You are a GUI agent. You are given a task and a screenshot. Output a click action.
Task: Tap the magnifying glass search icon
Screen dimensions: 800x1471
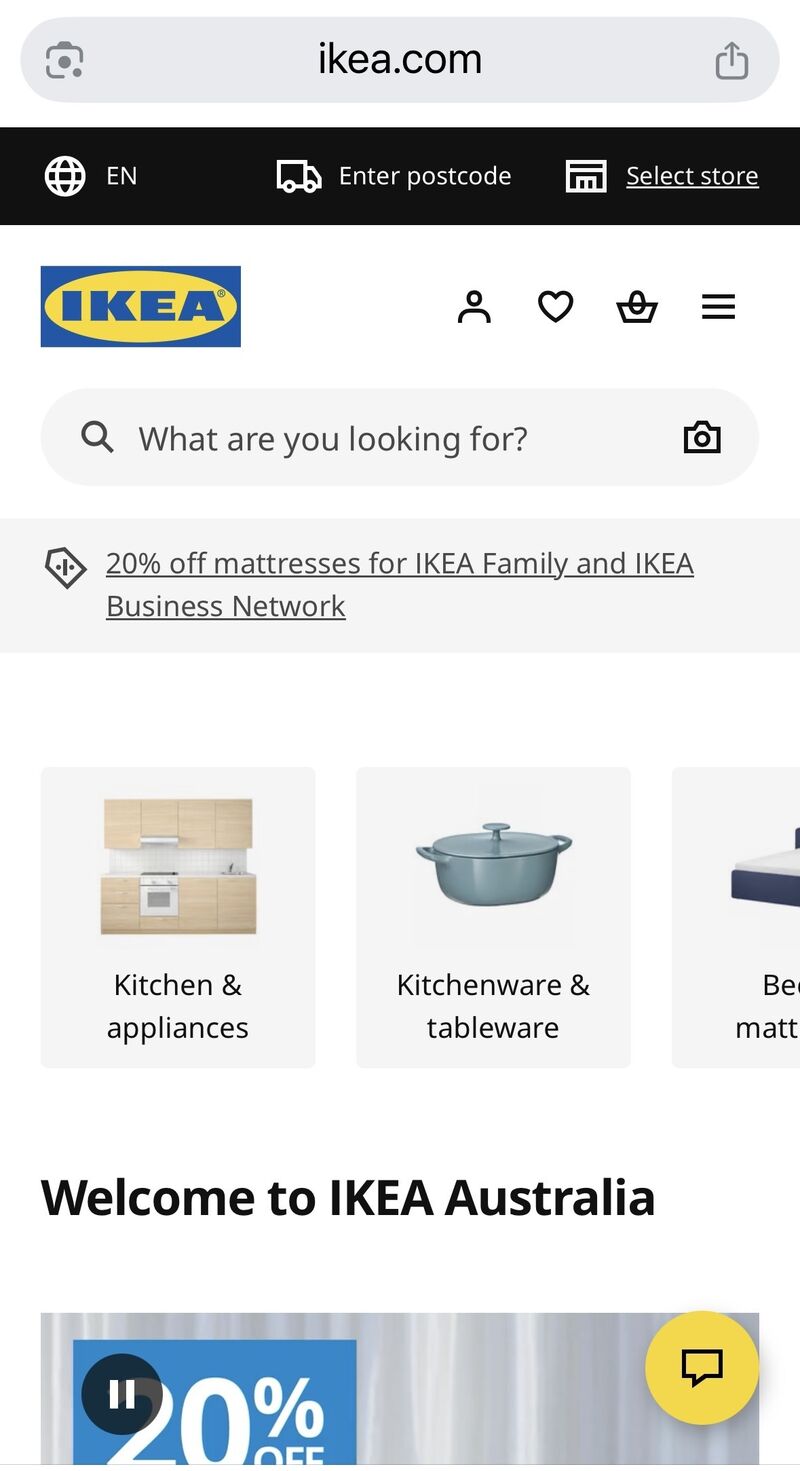click(97, 438)
